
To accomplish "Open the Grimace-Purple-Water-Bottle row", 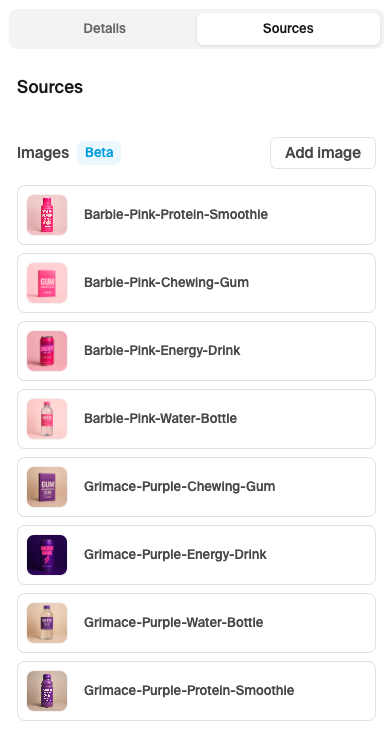I will (196, 623).
